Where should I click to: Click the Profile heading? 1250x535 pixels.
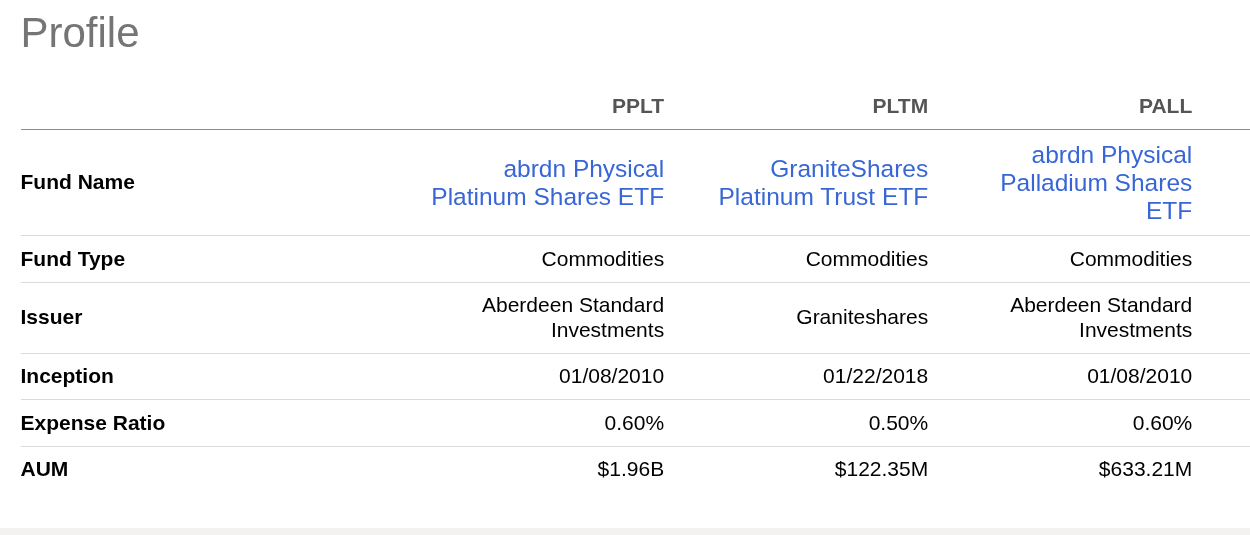[x=80, y=33]
